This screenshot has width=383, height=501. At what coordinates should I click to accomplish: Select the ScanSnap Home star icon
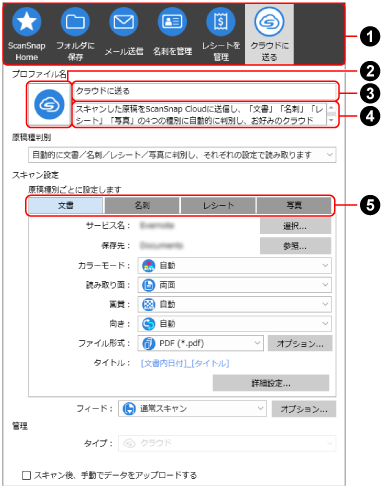pyautogui.click(x=27, y=22)
